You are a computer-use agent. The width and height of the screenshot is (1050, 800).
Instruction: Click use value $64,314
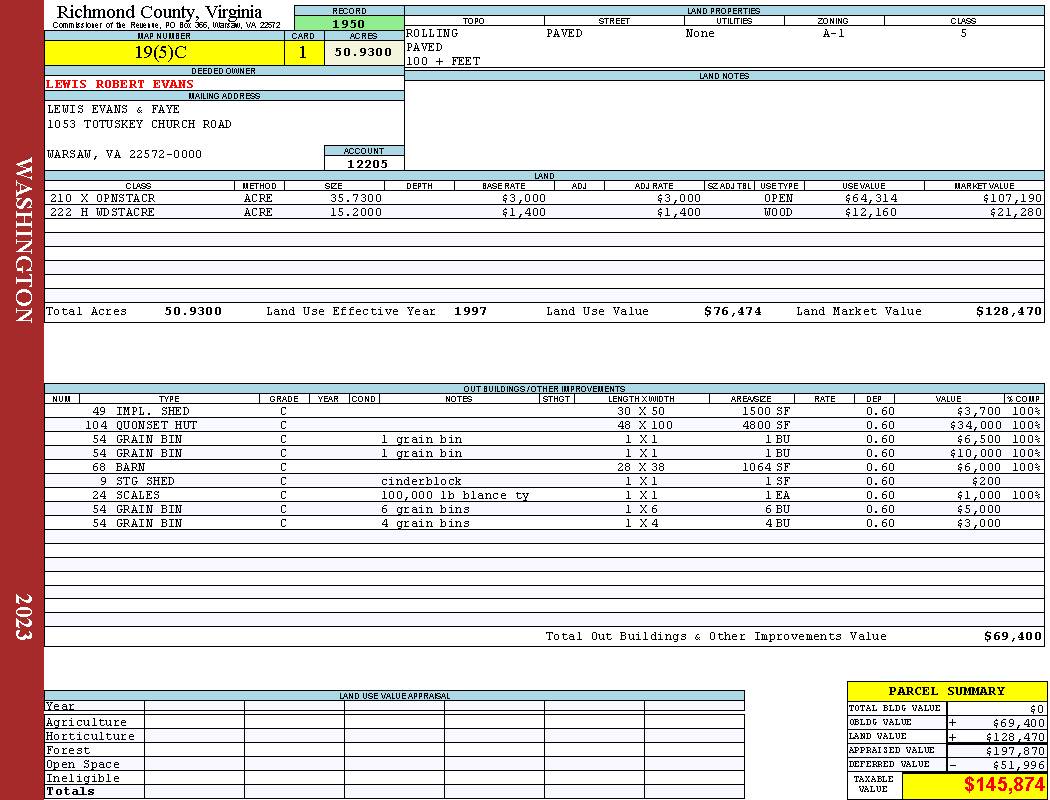click(871, 199)
